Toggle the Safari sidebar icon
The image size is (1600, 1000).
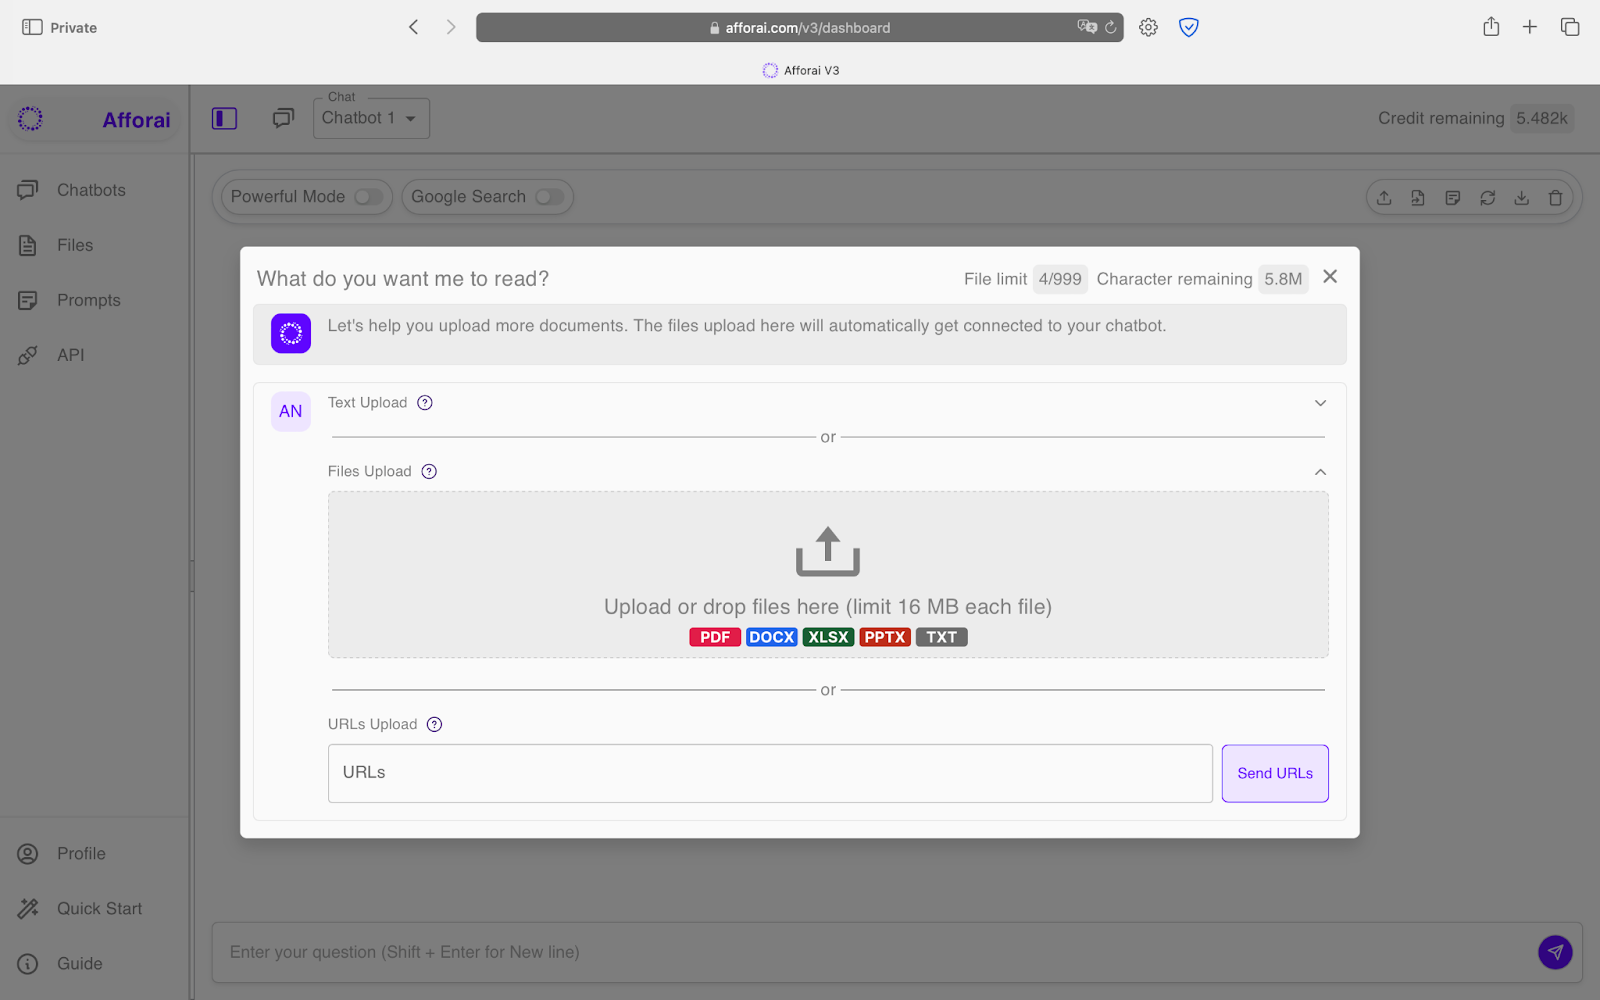[32, 27]
